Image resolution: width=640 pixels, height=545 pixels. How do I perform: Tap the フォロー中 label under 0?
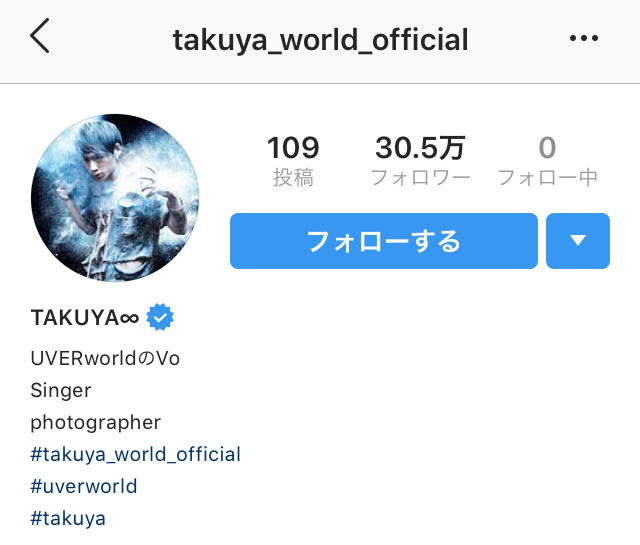pos(547,178)
